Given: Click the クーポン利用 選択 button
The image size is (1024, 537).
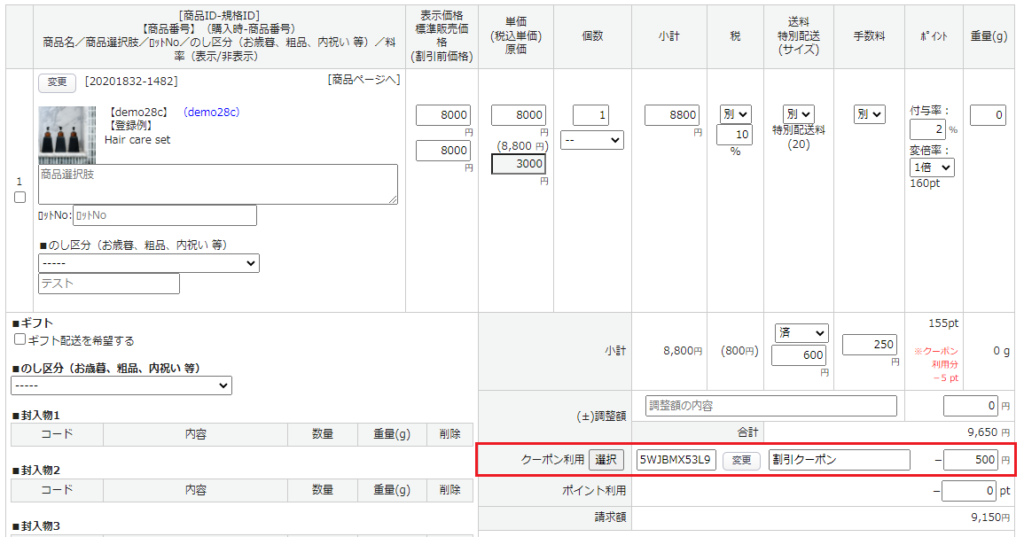Looking at the screenshot, I should click(x=606, y=460).
